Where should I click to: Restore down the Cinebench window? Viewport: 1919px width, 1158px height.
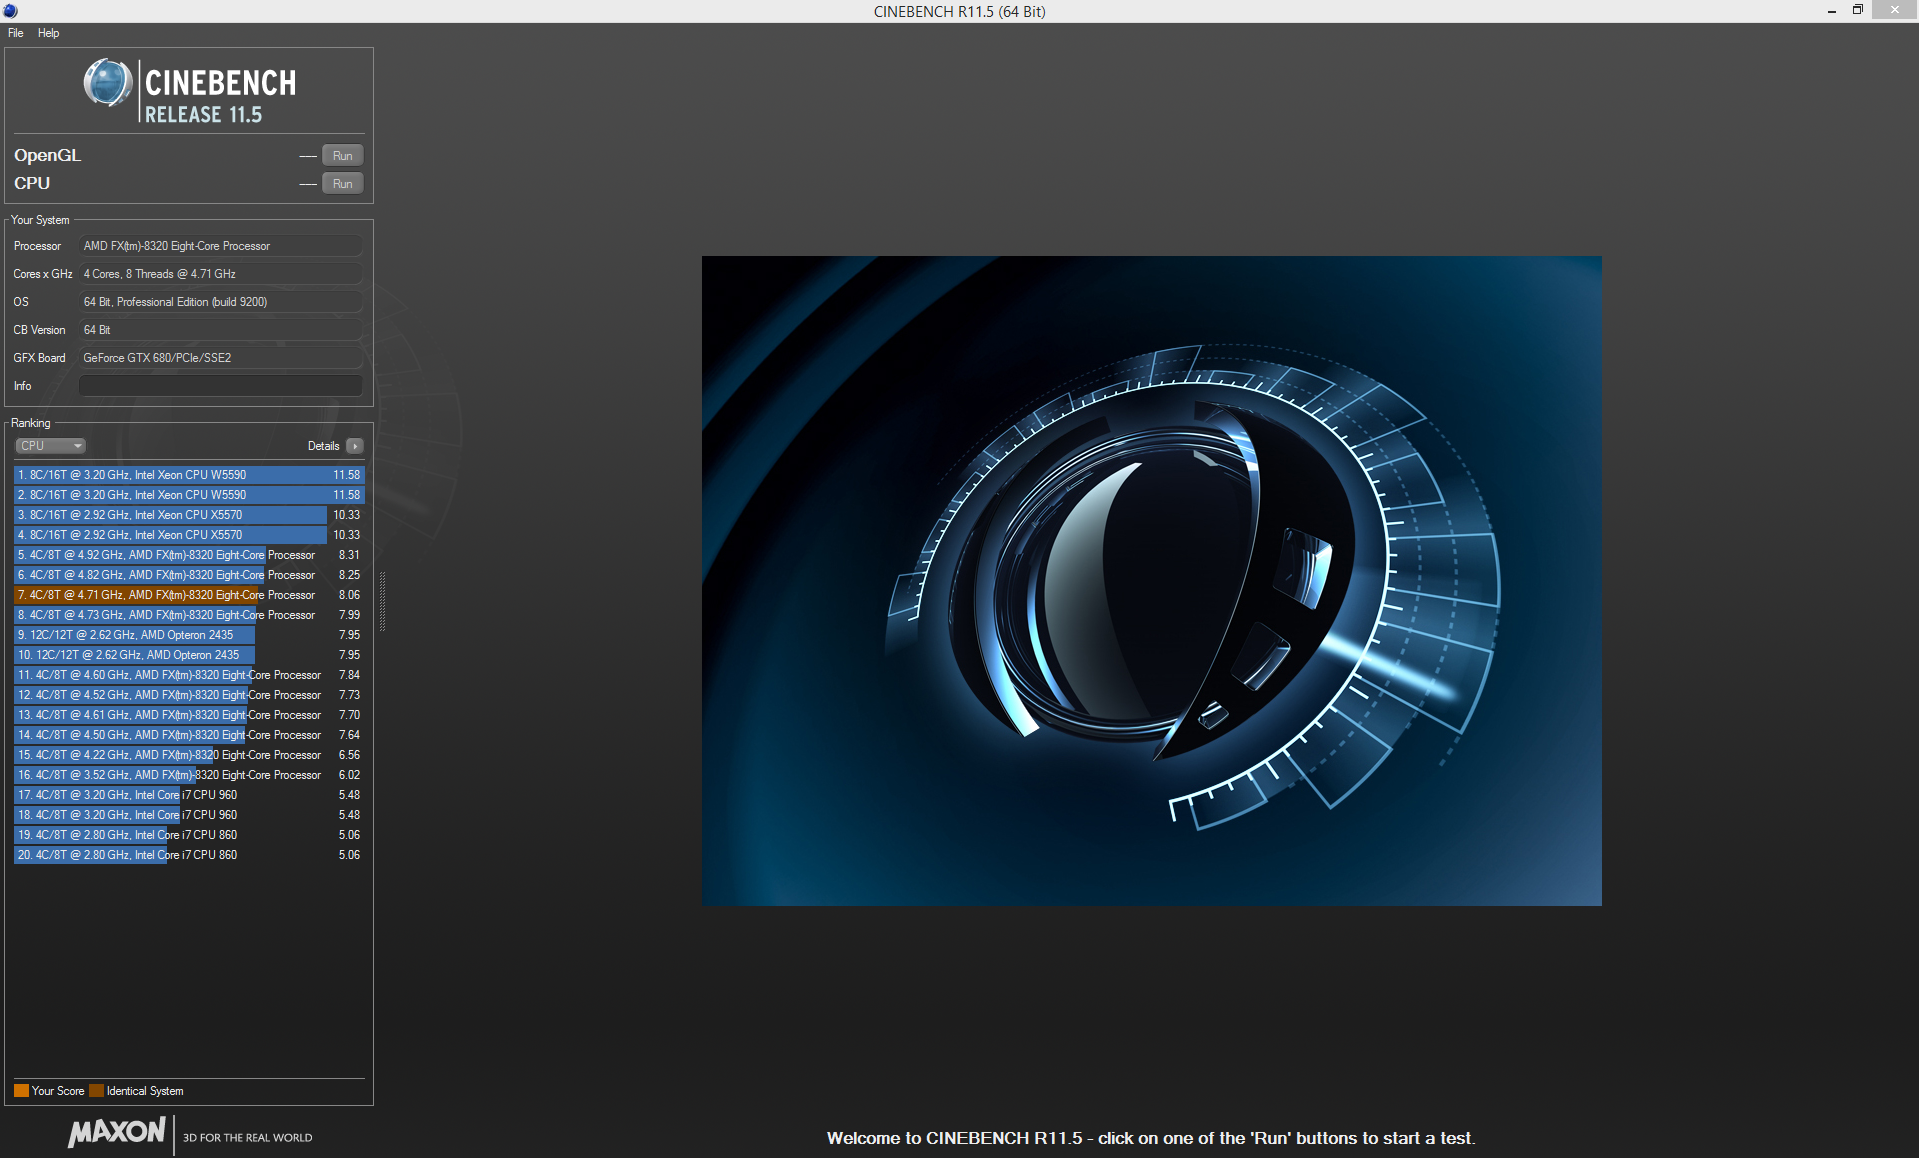1858,11
